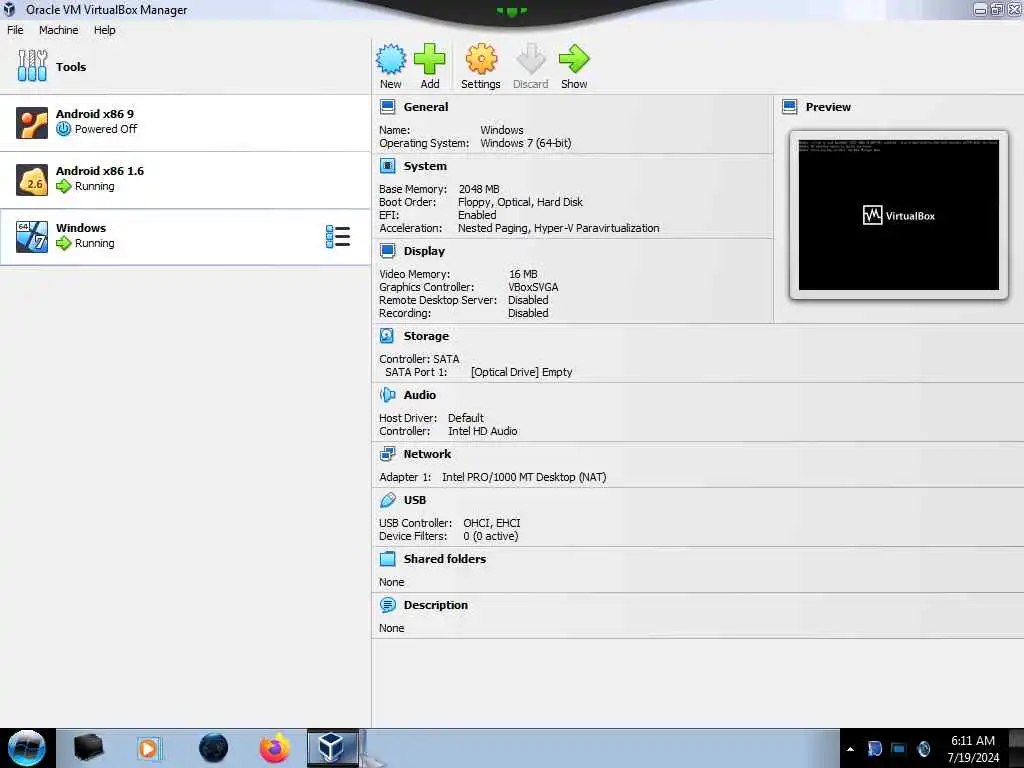Screen dimensions: 1024x768
Task: Click the 'Powered Off' status of Android x86 9
Action: (106, 129)
